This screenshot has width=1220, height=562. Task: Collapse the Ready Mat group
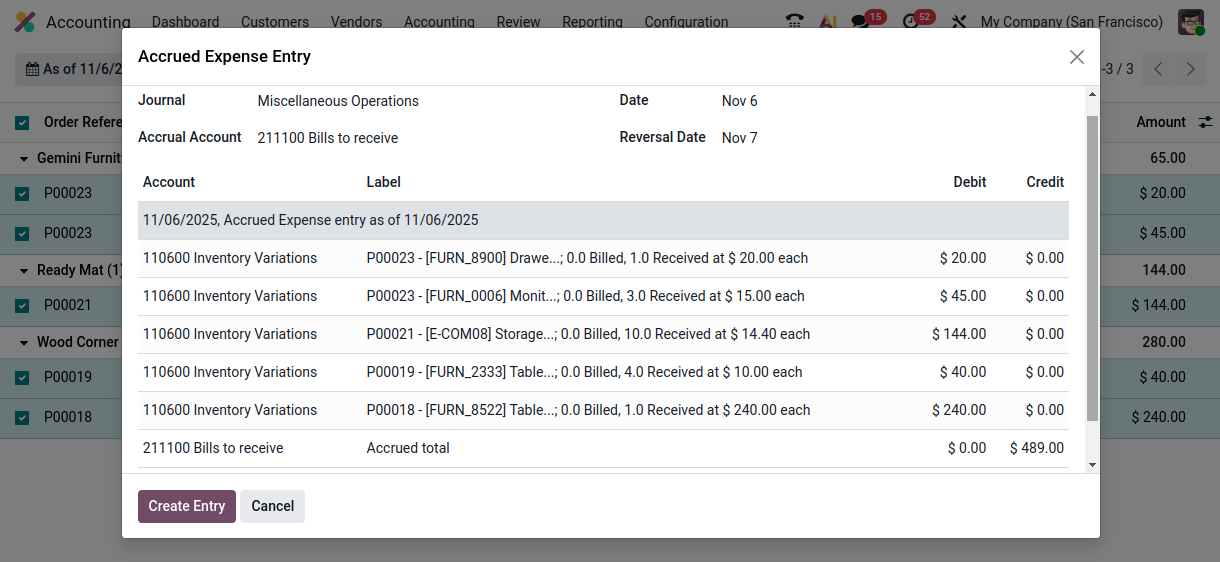pyautogui.click(x=24, y=270)
